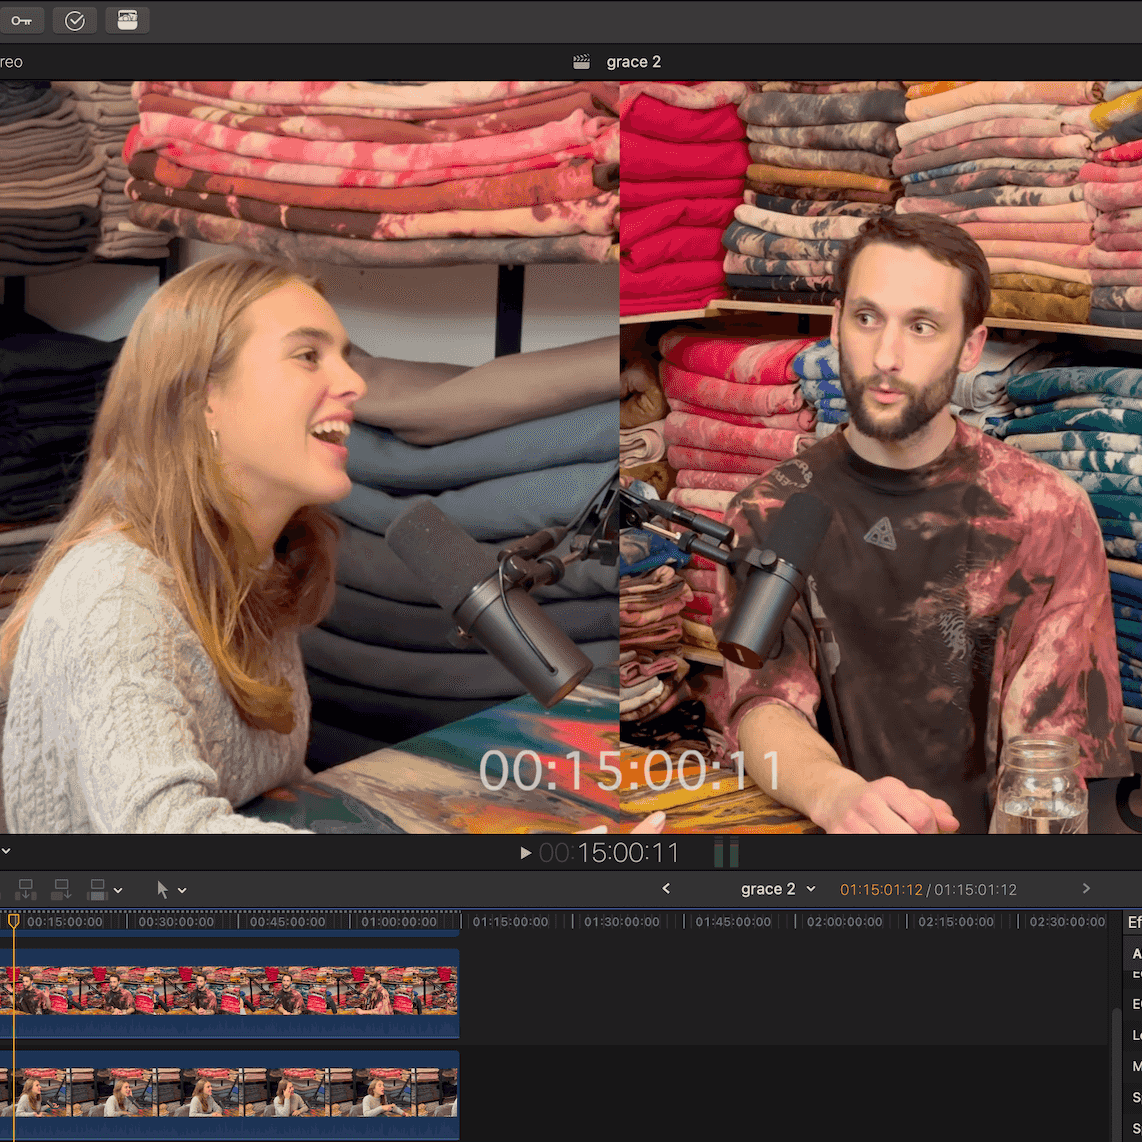Click the overwrite clip edit icon
The height and width of the screenshot is (1142, 1142).
(97, 889)
